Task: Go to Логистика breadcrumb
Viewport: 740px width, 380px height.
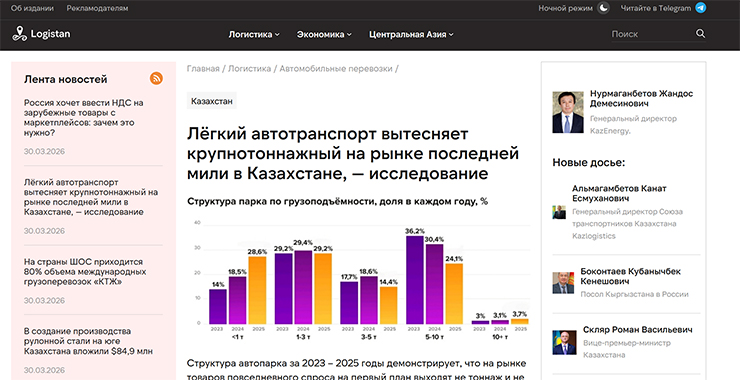Action: pos(250,69)
